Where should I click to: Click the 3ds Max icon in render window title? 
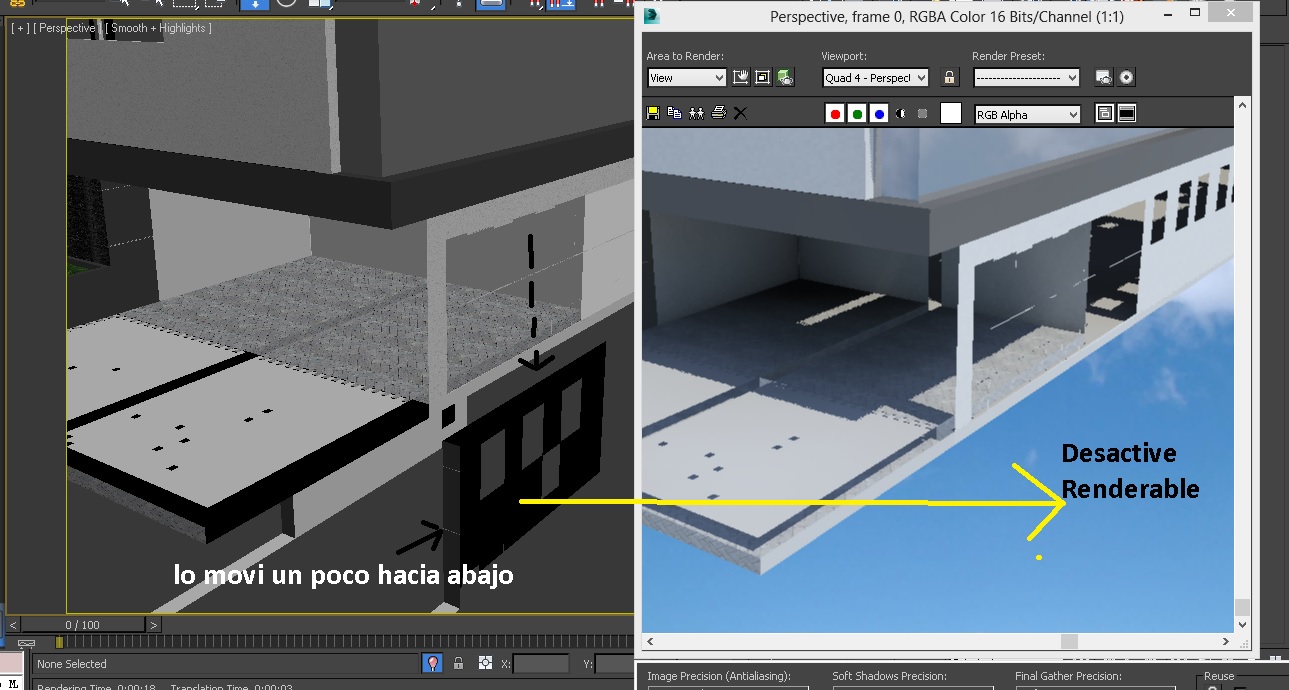click(652, 16)
